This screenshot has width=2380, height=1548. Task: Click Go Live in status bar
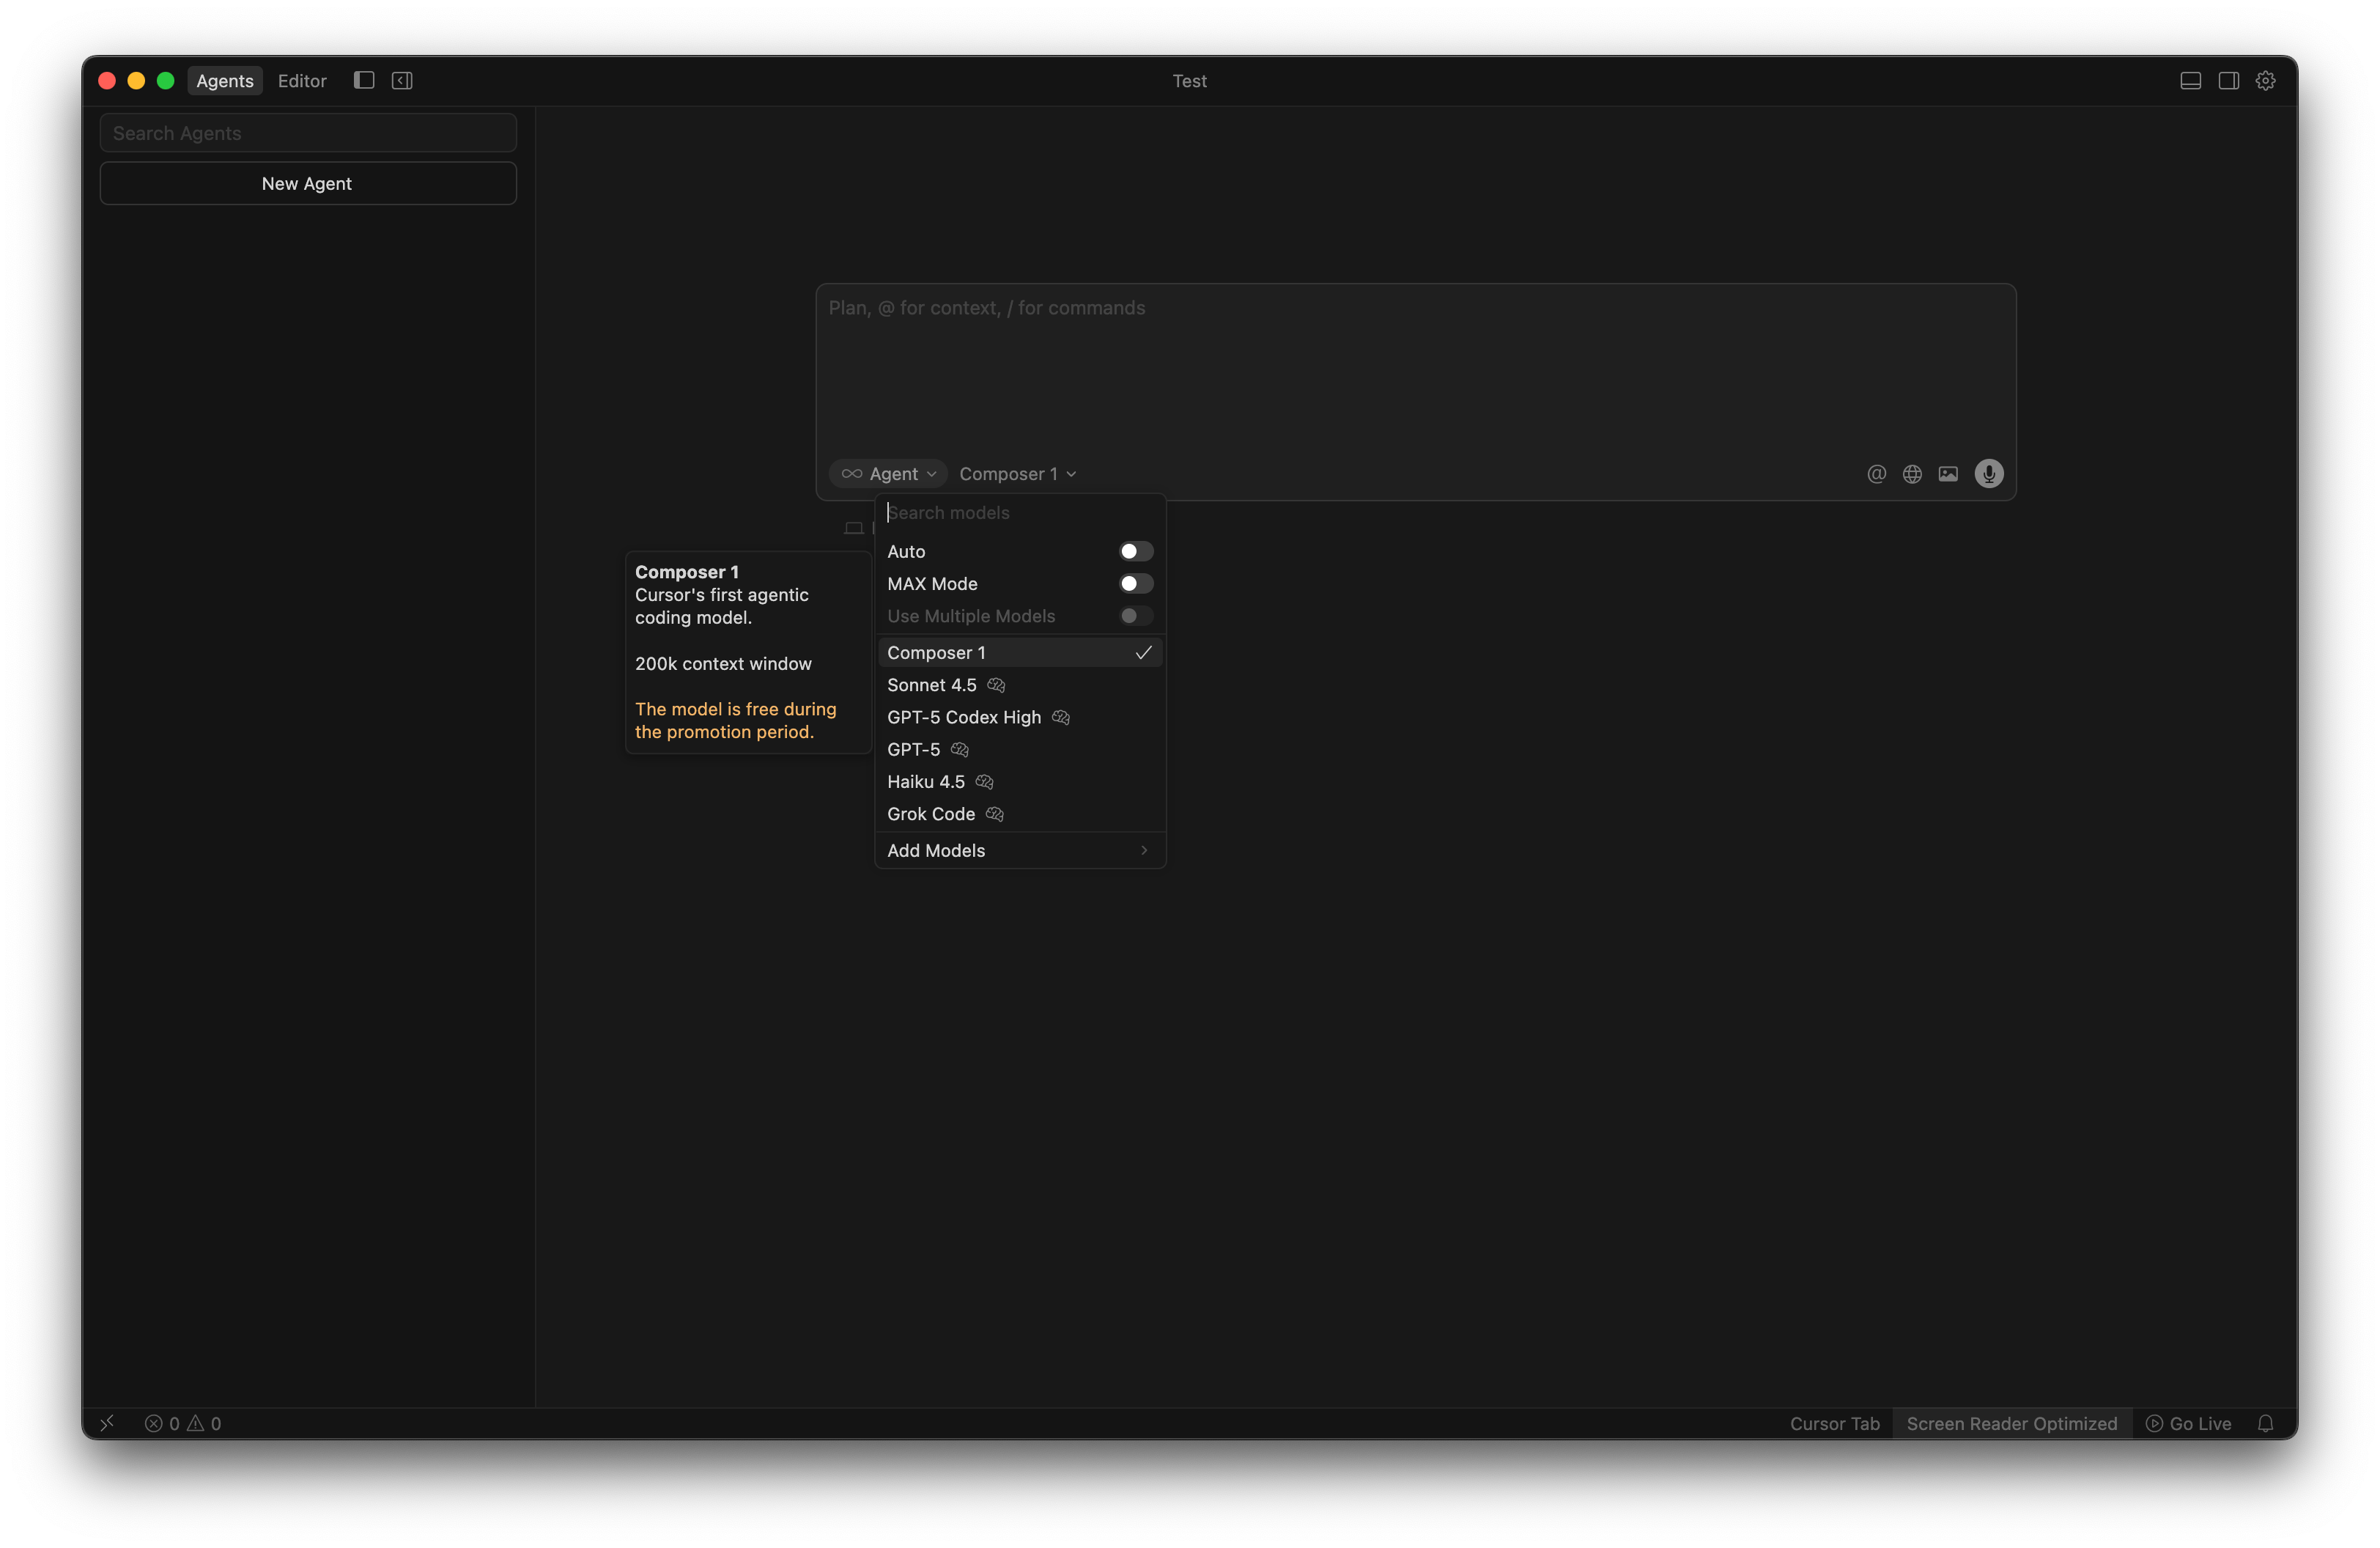pos(2188,1423)
